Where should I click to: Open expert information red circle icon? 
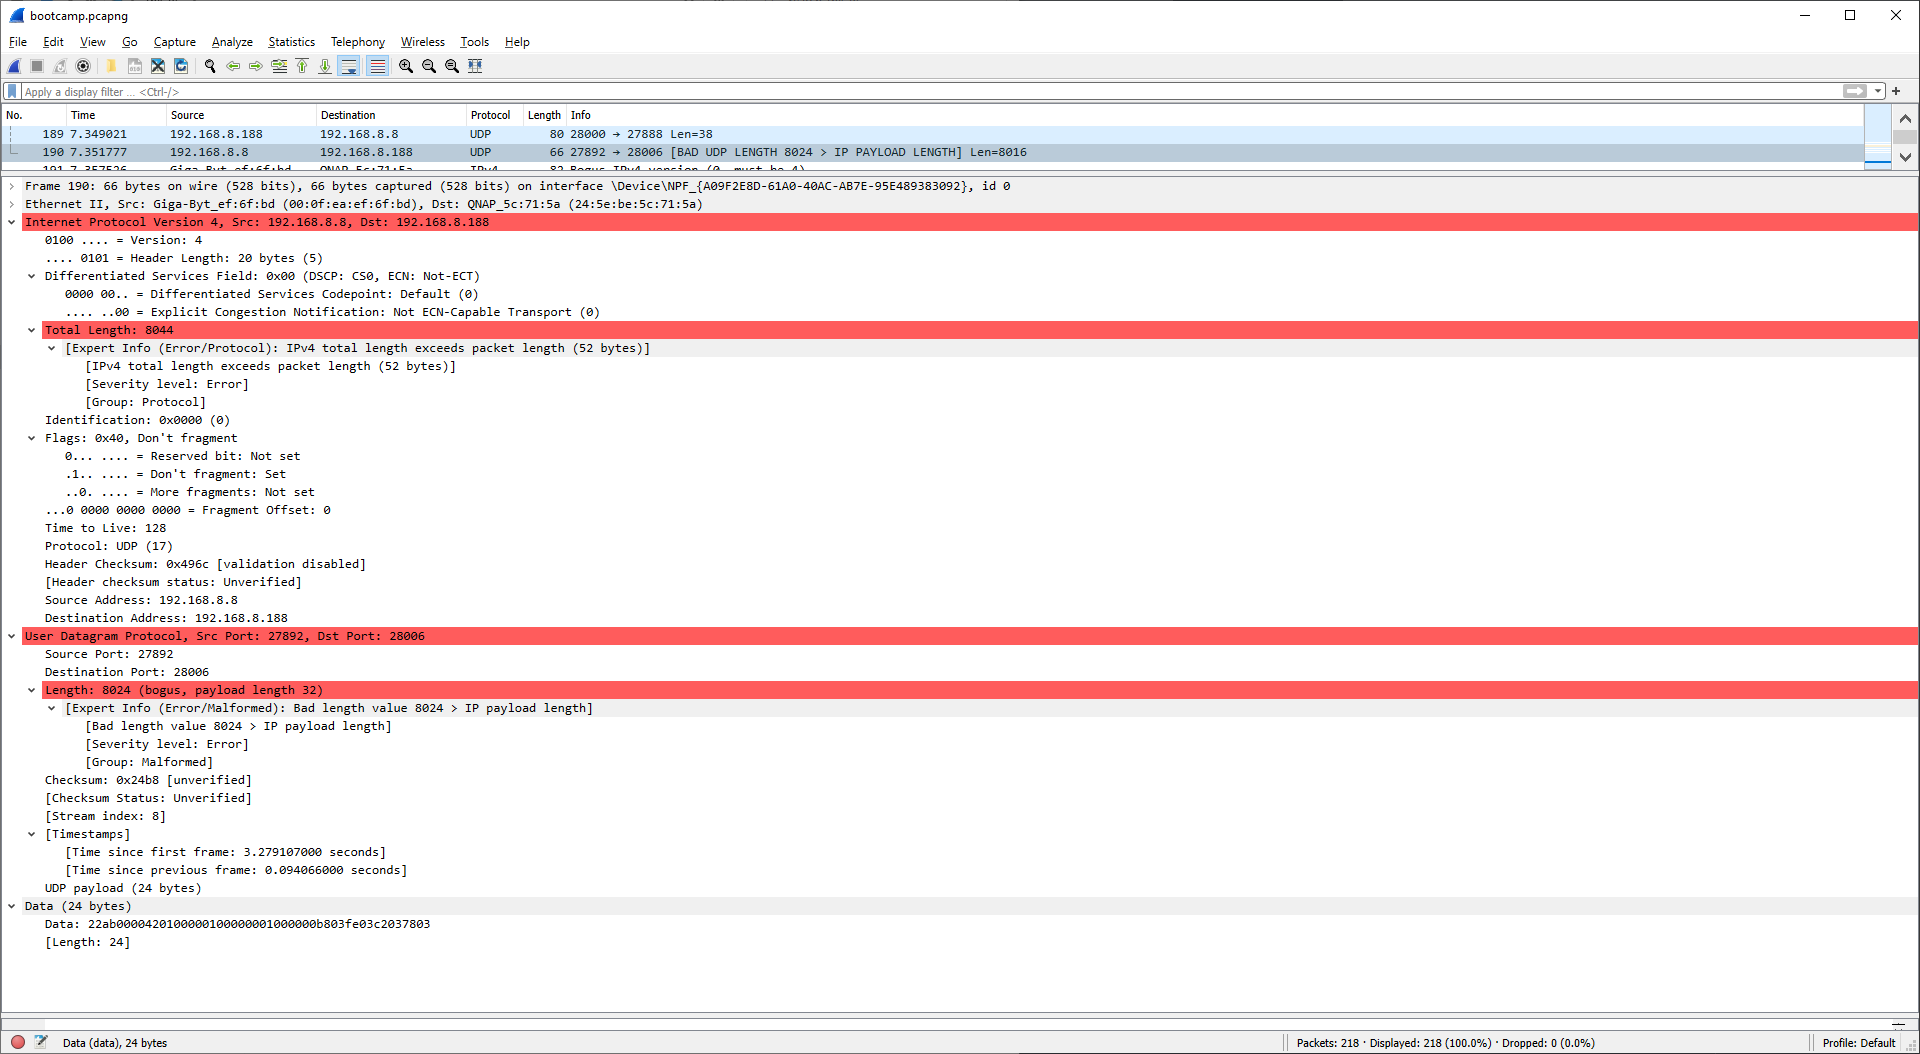point(18,1042)
